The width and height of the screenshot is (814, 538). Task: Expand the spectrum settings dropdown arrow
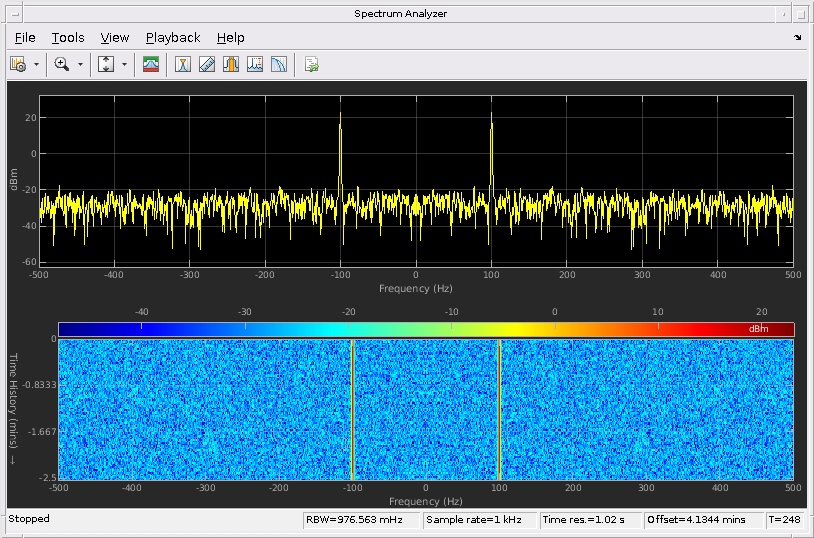coord(37,64)
